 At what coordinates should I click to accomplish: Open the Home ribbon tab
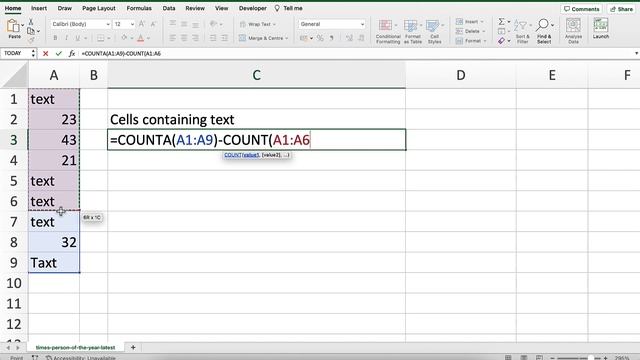click(13, 8)
